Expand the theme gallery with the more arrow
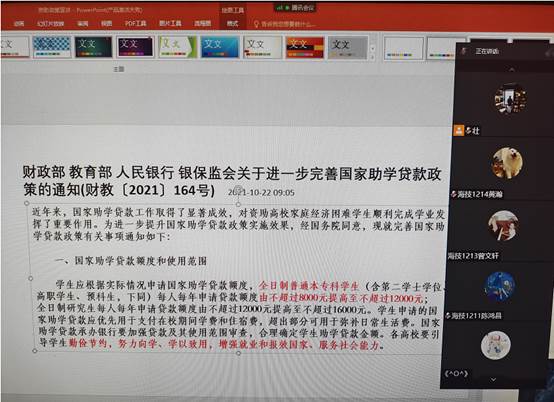The height and width of the screenshot is (402, 554). pos(372,56)
